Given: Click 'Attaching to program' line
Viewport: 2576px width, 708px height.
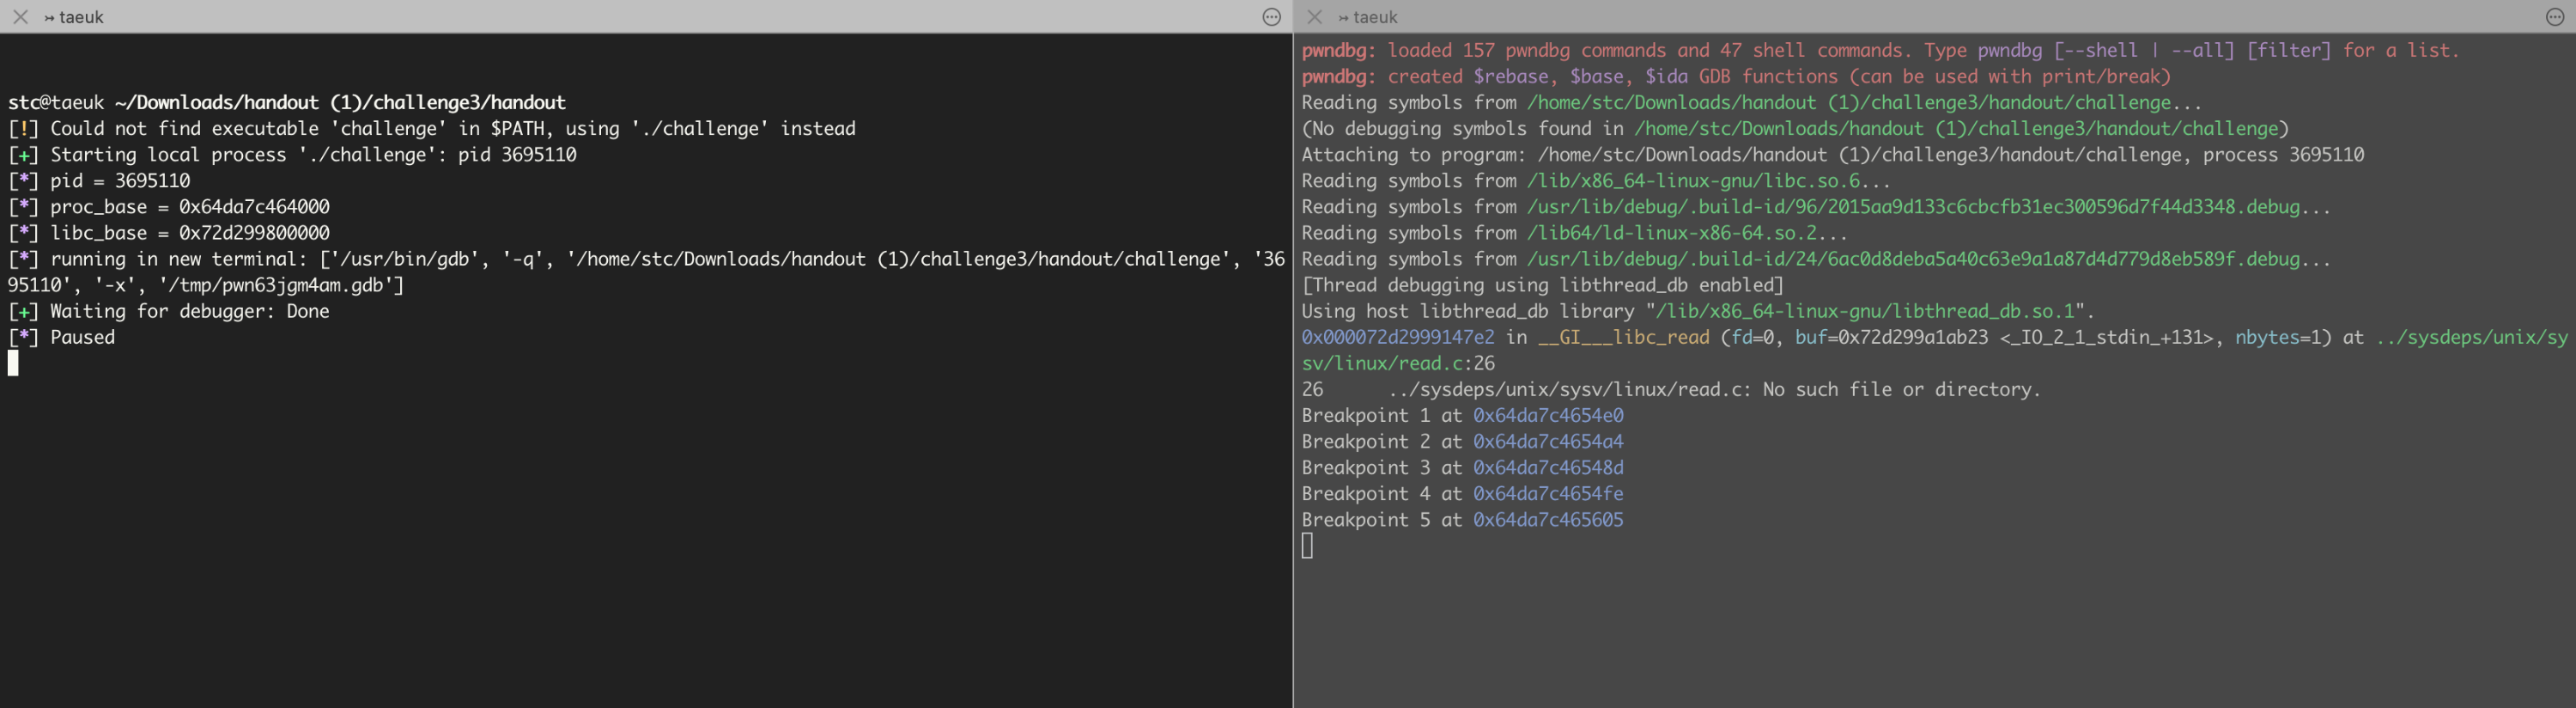Looking at the screenshot, I should coord(1833,155).
